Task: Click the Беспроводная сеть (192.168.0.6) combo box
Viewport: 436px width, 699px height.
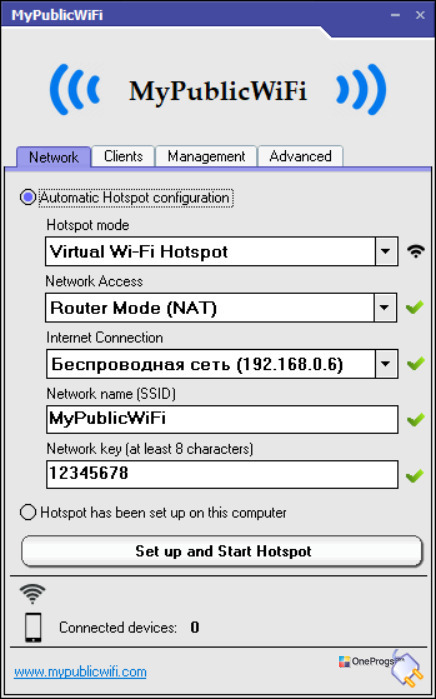Action: [222, 364]
